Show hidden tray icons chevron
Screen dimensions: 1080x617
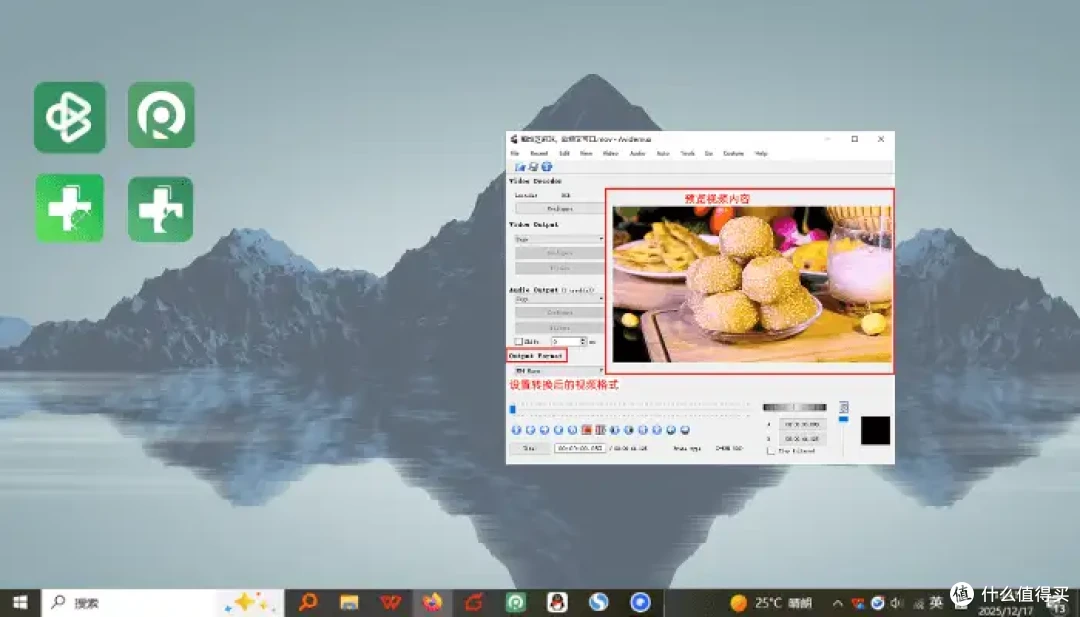pos(838,603)
